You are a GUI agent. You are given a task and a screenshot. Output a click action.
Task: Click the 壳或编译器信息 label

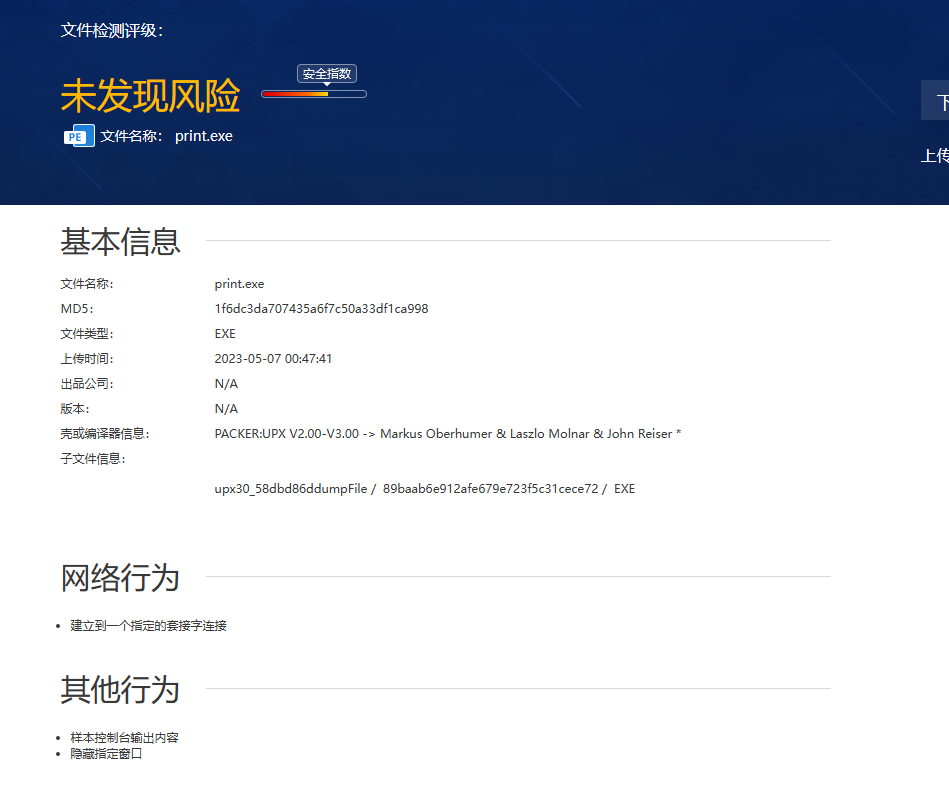(x=105, y=434)
